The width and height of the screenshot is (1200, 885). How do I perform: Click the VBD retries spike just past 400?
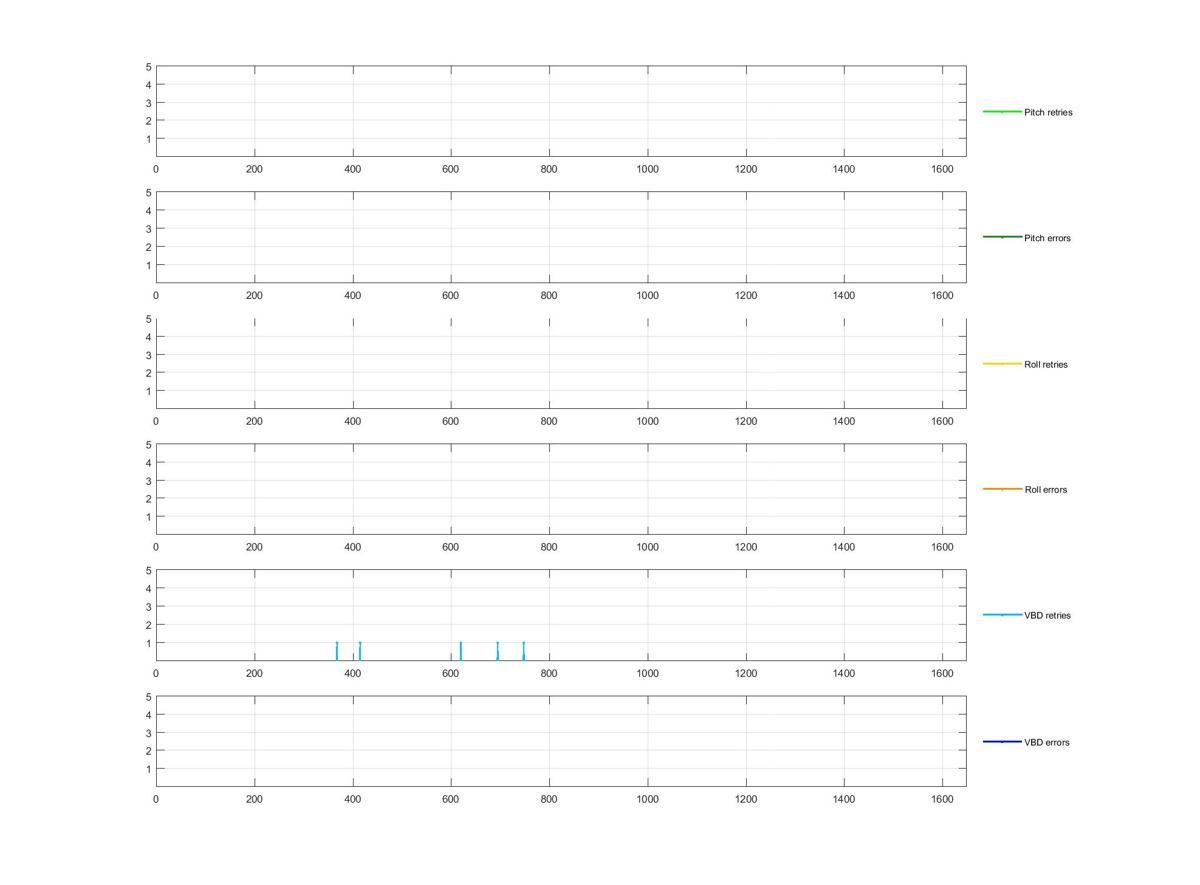pyautogui.click(x=360, y=651)
